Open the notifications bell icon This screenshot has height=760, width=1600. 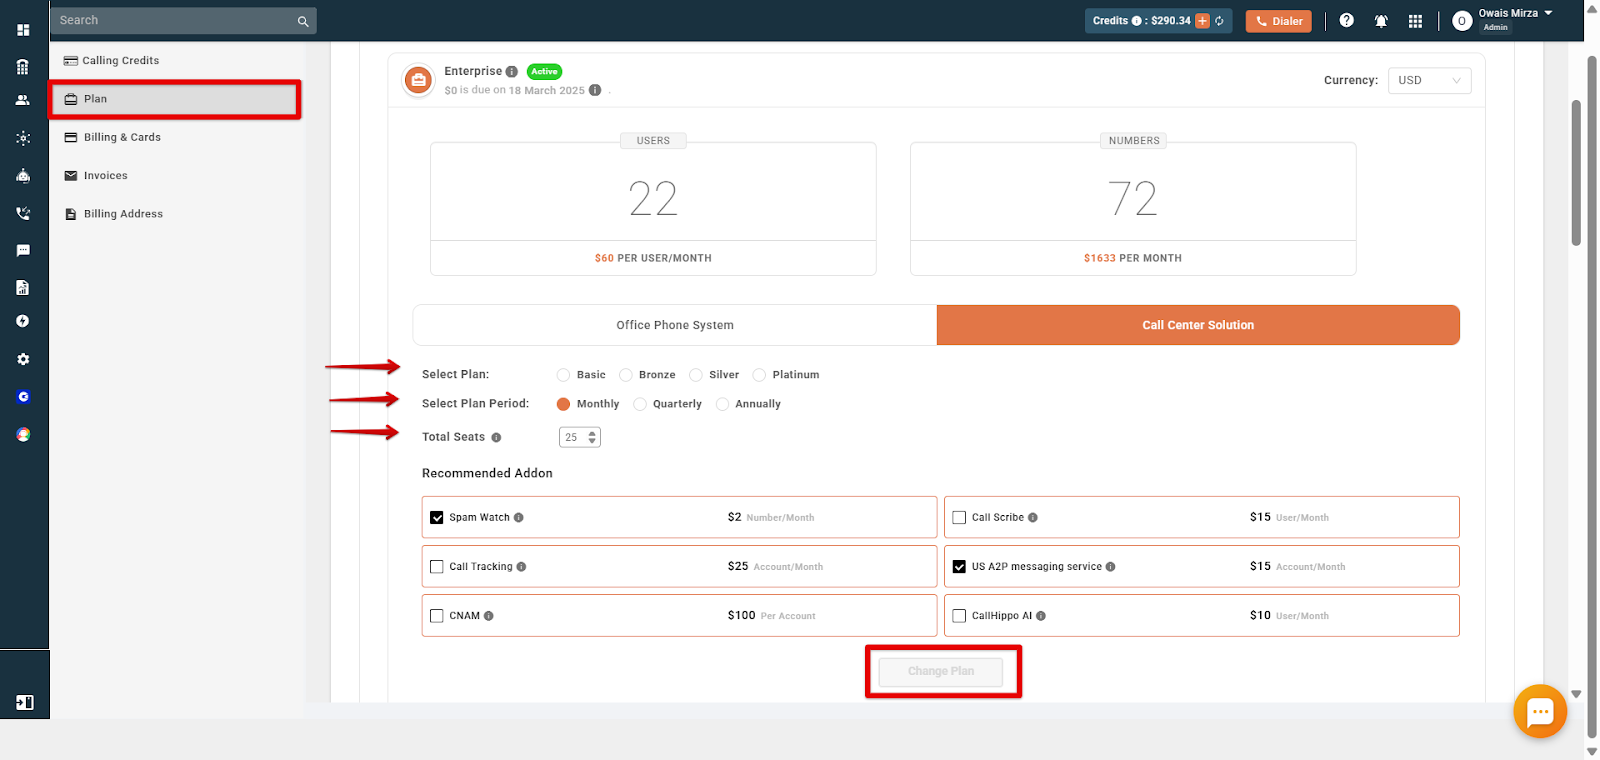pyautogui.click(x=1381, y=21)
